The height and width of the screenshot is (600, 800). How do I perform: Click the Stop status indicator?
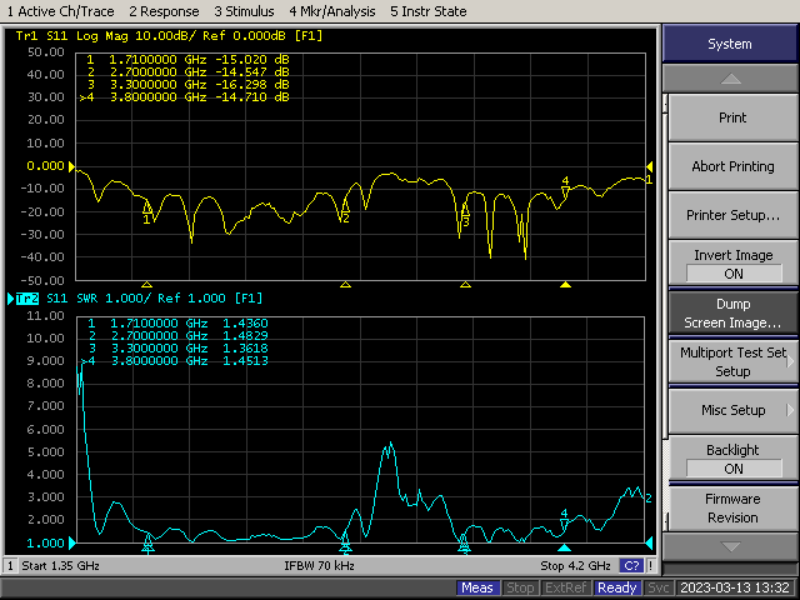pyautogui.click(x=520, y=588)
